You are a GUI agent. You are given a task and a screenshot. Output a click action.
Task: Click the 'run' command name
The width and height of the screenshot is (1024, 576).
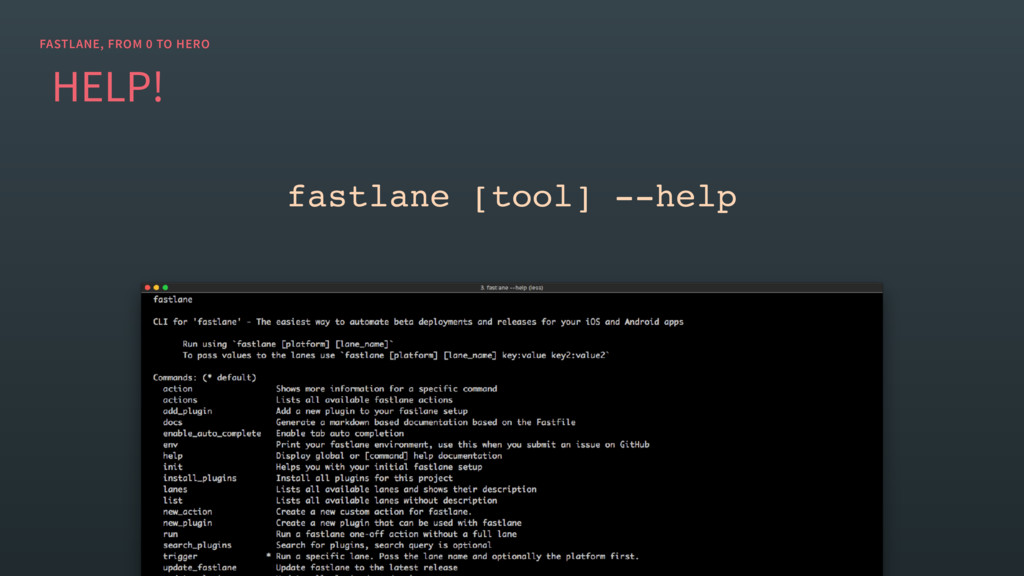(170, 534)
